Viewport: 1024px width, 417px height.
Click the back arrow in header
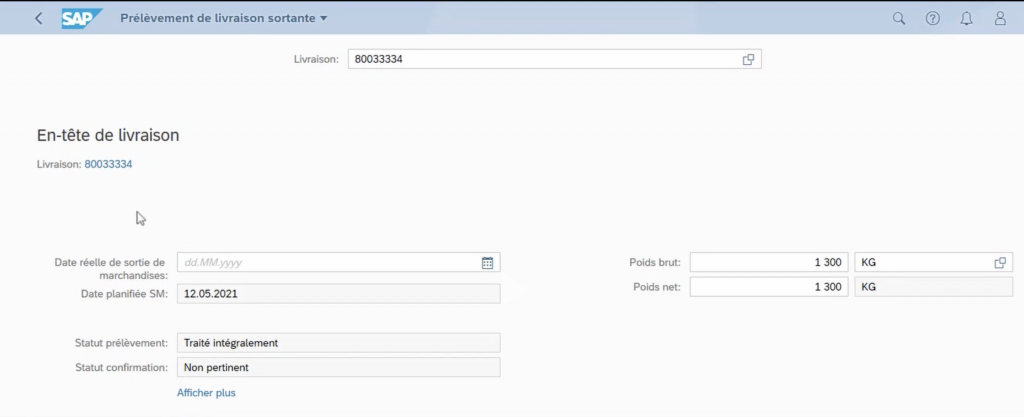point(38,18)
